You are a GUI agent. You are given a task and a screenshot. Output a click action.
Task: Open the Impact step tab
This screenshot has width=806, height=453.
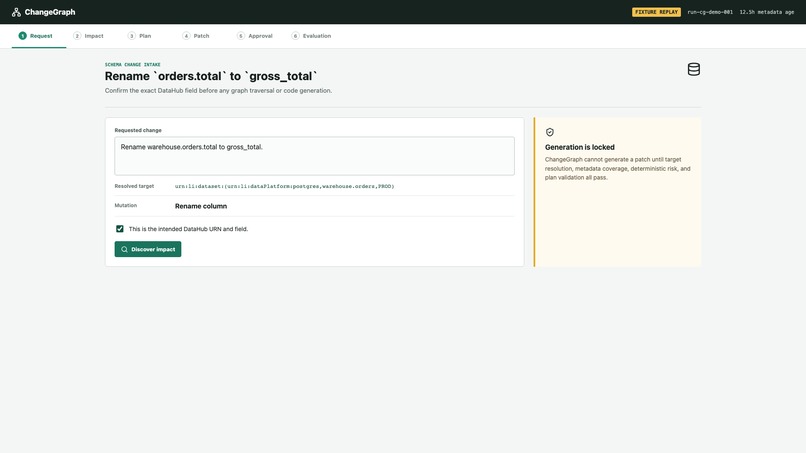[88, 36]
